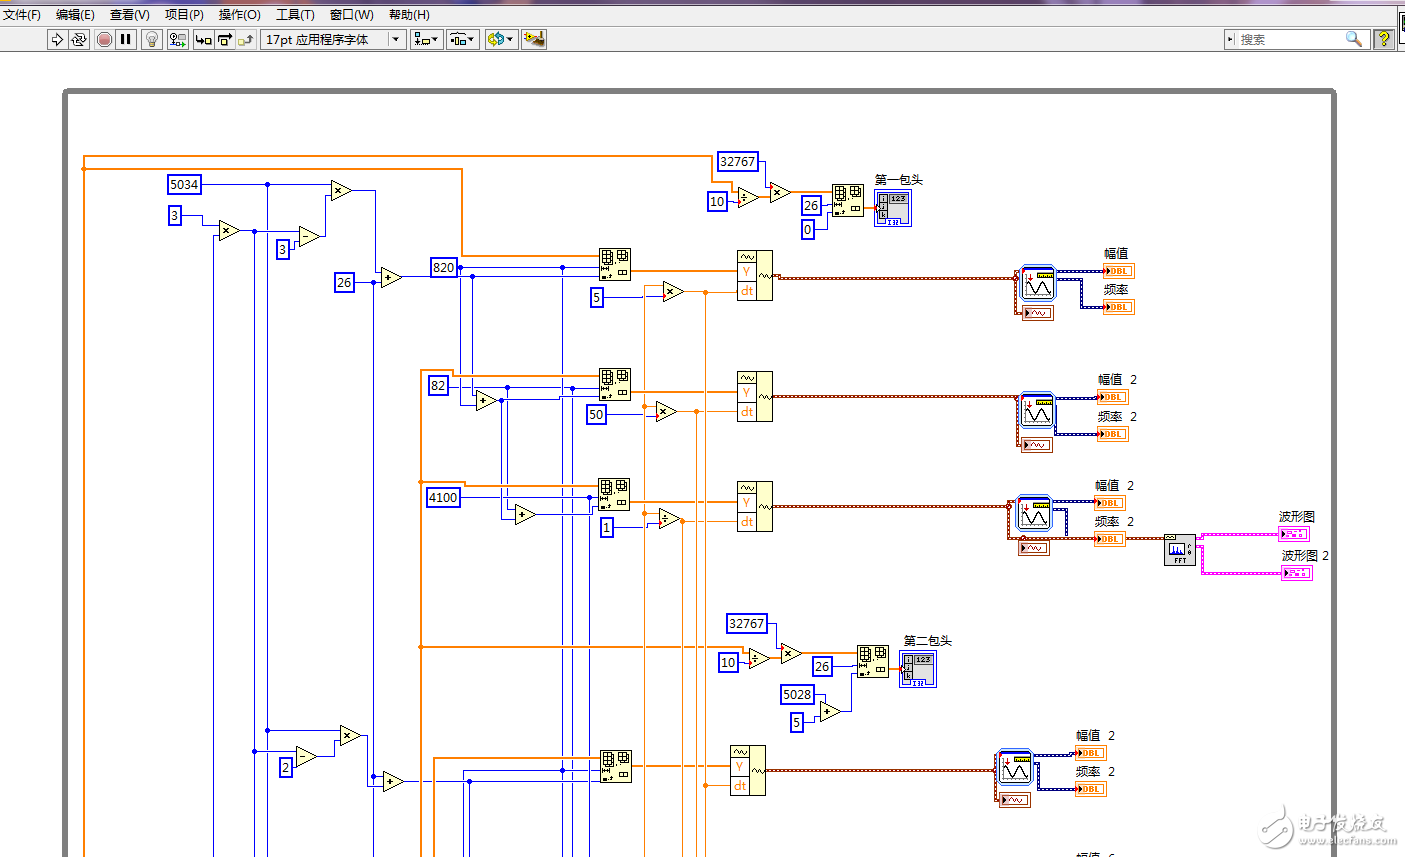Image resolution: width=1405 pixels, height=857 pixels.
Task: Open the 工具(T) menu
Action: (295, 14)
